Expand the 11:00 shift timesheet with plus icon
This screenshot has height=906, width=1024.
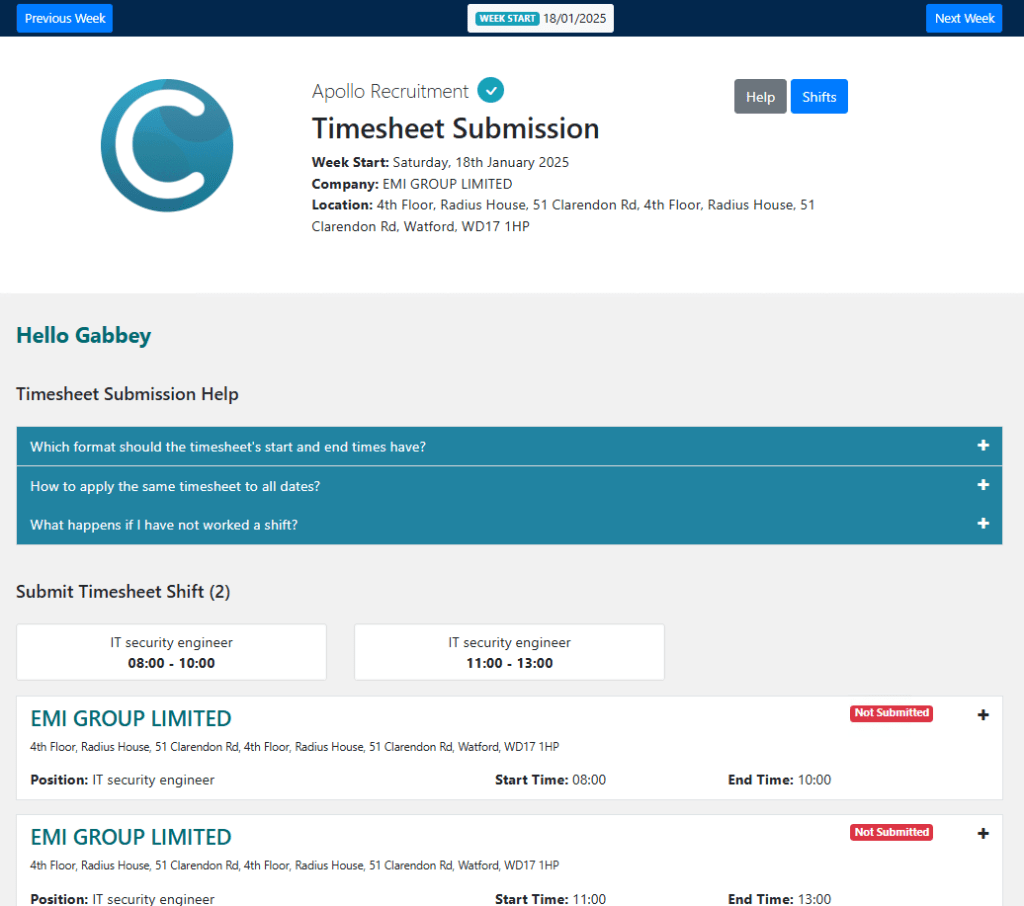(x=983, y=833)
